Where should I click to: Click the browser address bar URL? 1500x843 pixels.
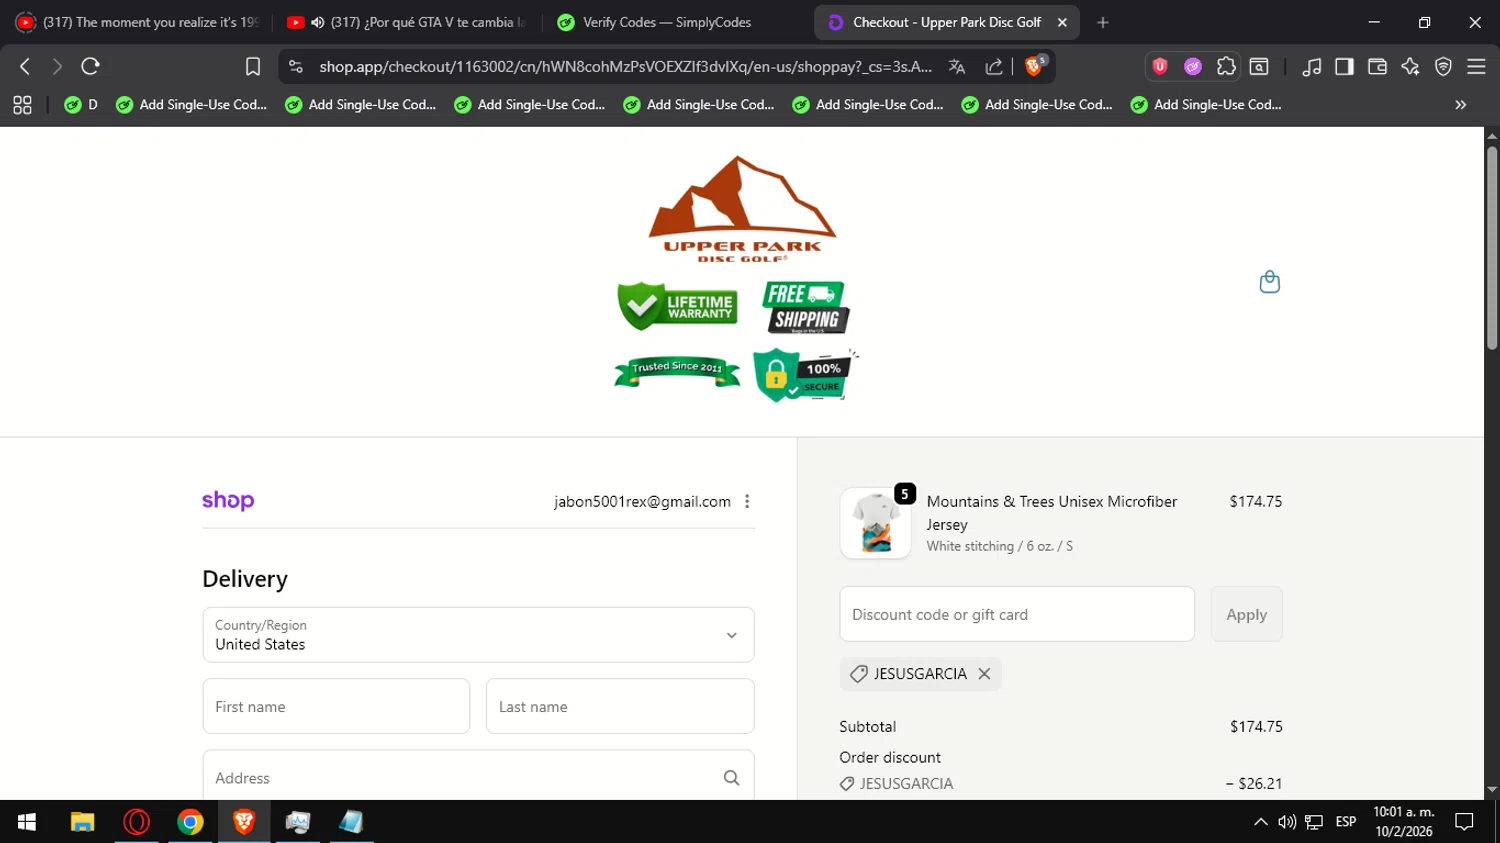625,66
